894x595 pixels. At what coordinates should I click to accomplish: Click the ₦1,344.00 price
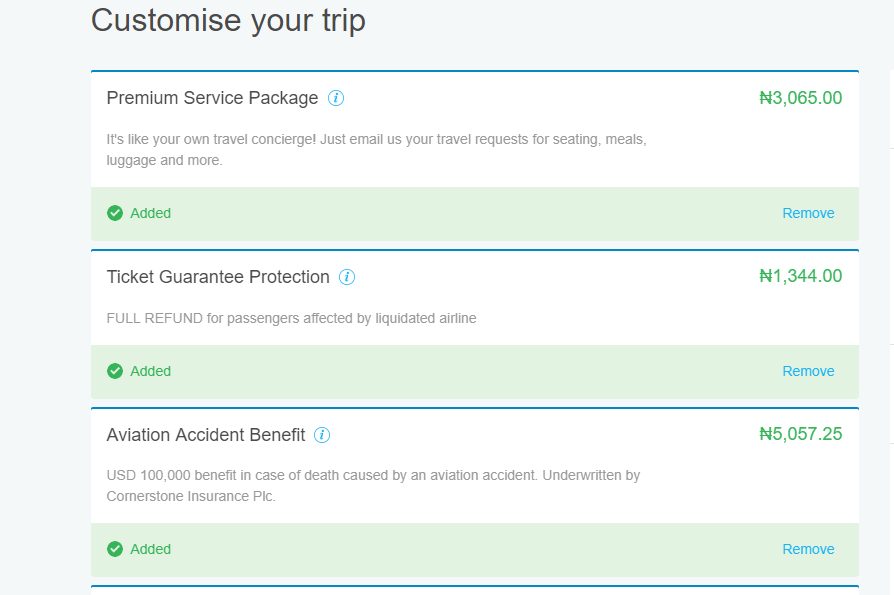(800, 276)
